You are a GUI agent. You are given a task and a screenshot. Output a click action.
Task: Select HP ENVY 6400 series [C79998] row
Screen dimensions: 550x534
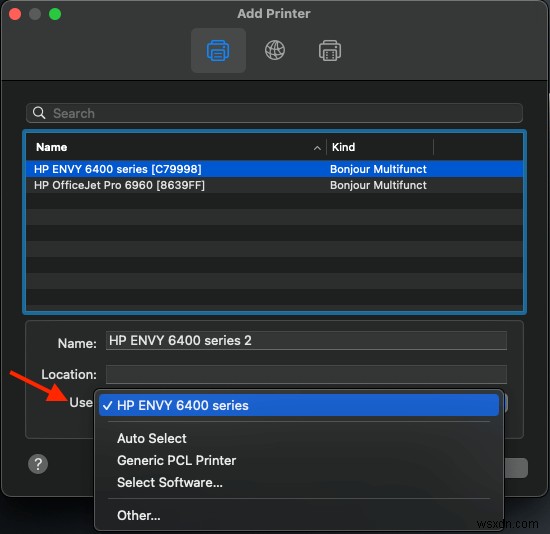274,169
